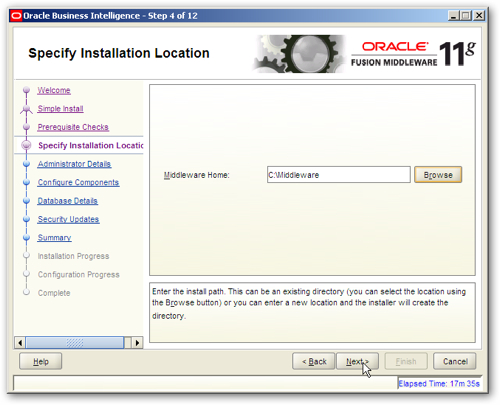Click the Elapsed Time status text
The image size is (500, 405).
click(x=439, y=384)
